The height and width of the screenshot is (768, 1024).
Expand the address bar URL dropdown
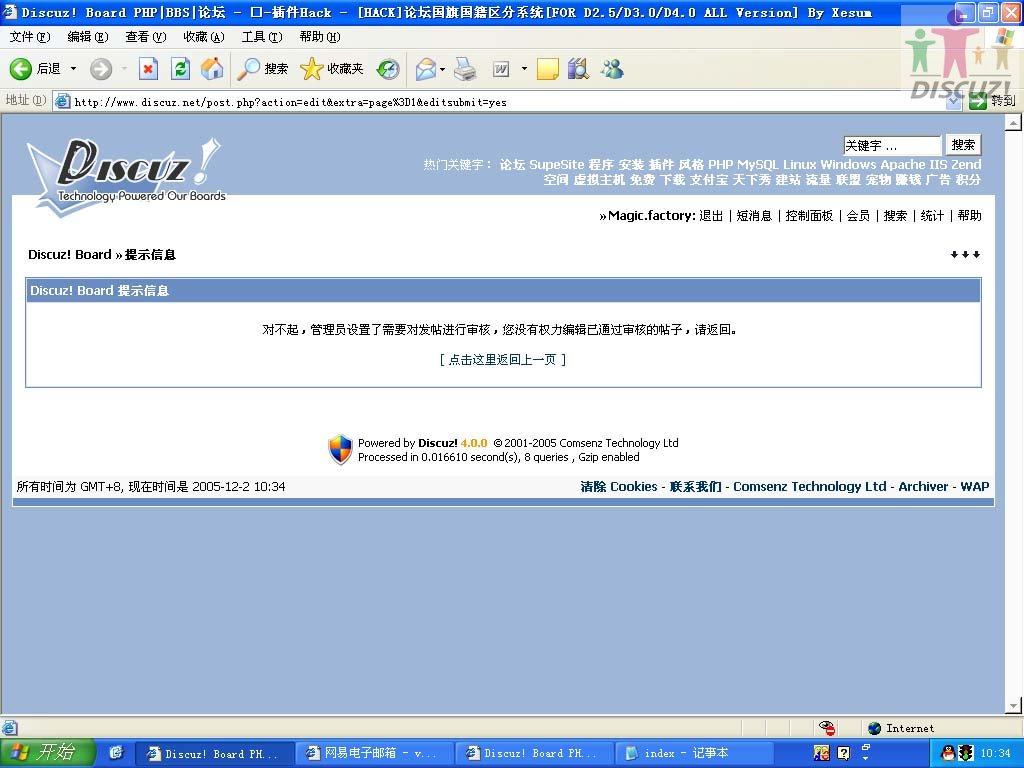point(953,102)
